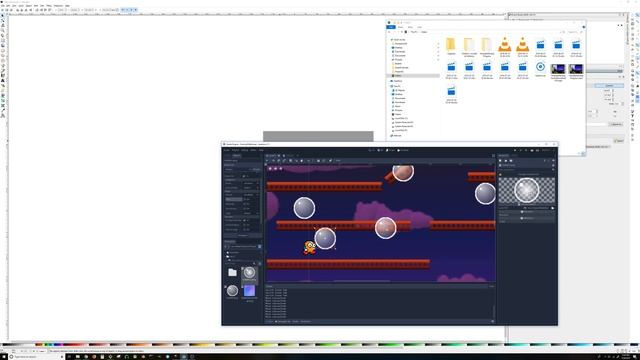
Task: Activate Scale Mode in Godot viewport toolbar
Action: click(284, 160)
